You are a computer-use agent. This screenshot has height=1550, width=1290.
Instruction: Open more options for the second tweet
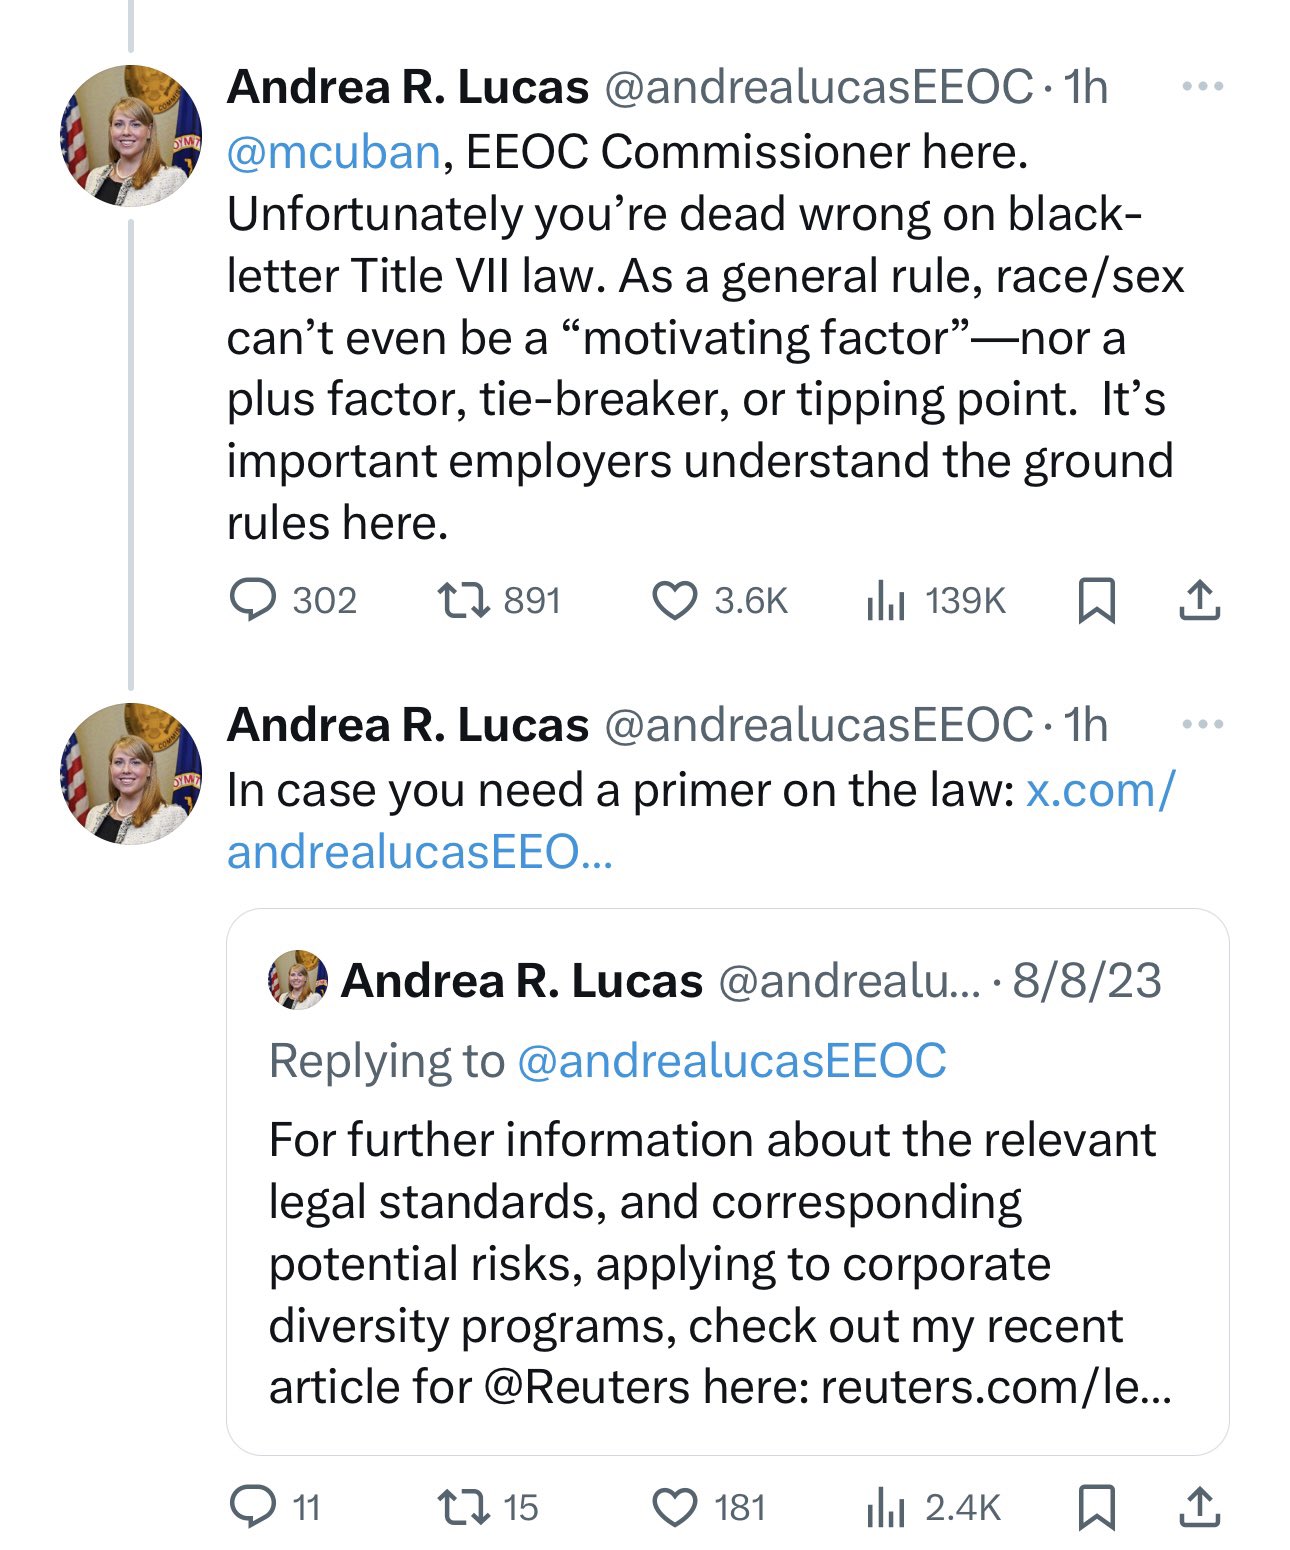pyautogui.click(x=1201, y=725)
